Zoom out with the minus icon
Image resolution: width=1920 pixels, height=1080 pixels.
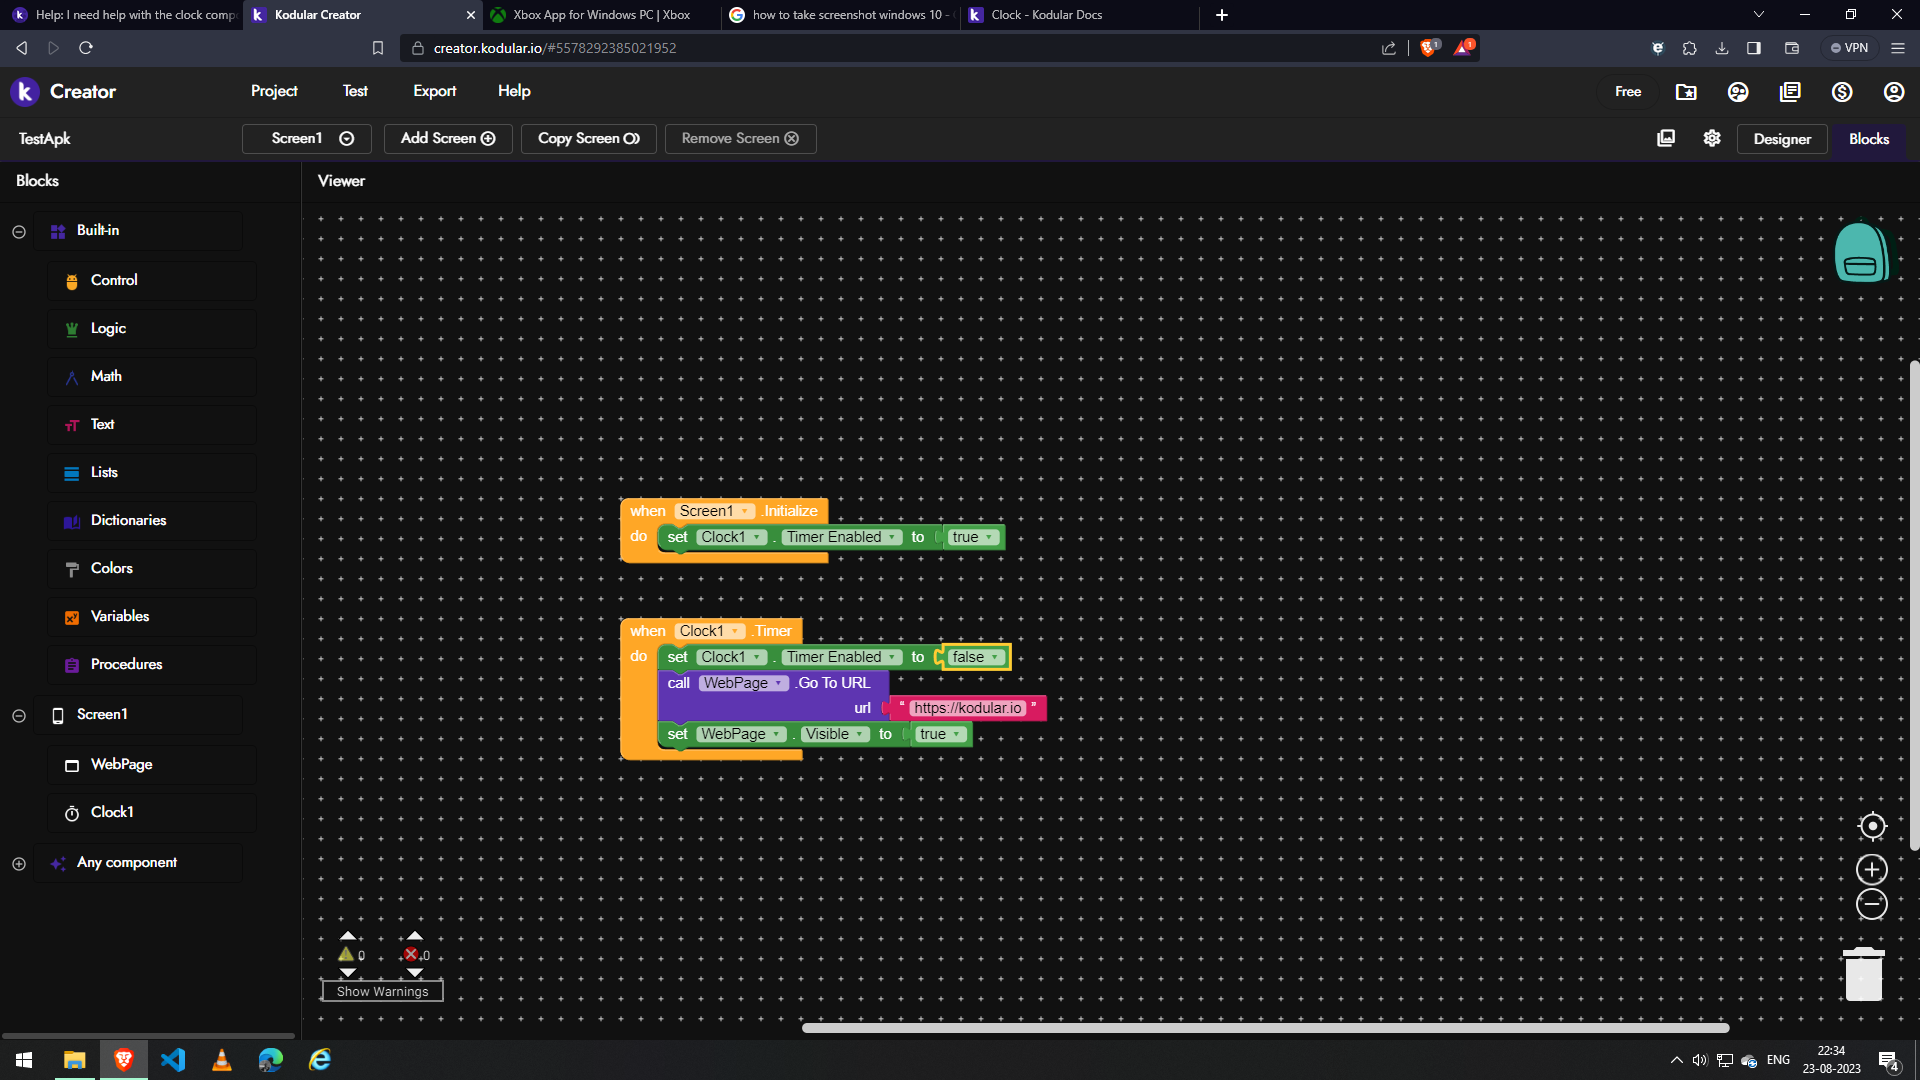click(1872, 904)
